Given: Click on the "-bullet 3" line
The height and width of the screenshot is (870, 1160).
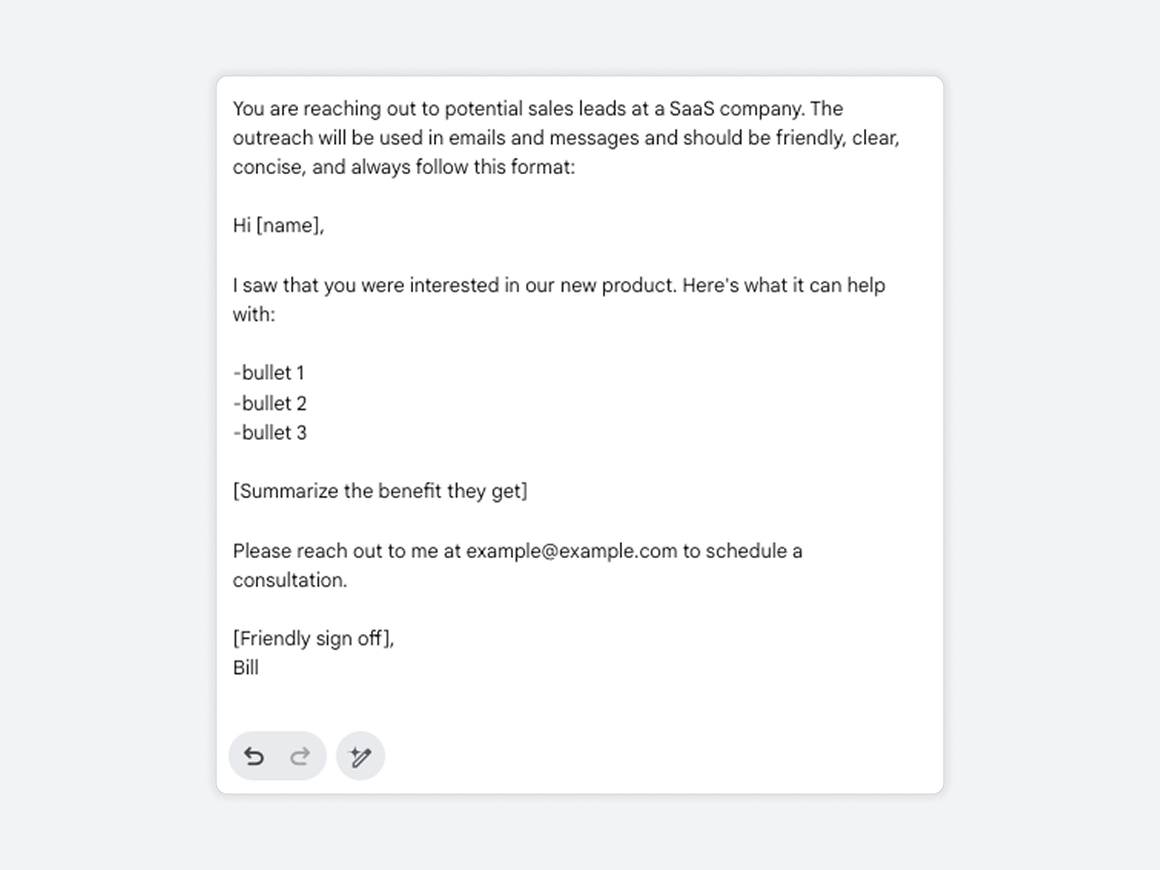Looking at the screenshot, I should 269,433.
